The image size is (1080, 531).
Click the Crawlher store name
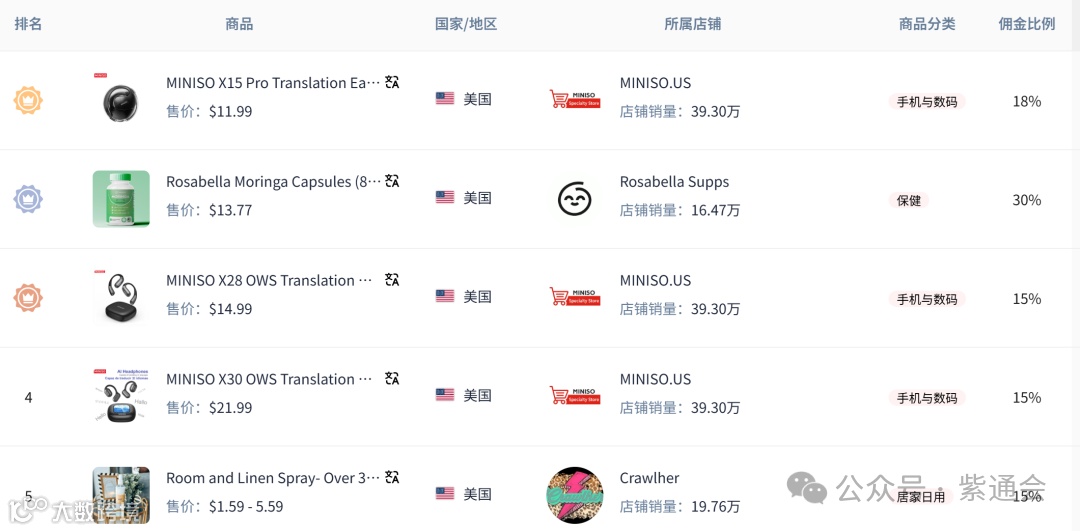click(650, 478)
